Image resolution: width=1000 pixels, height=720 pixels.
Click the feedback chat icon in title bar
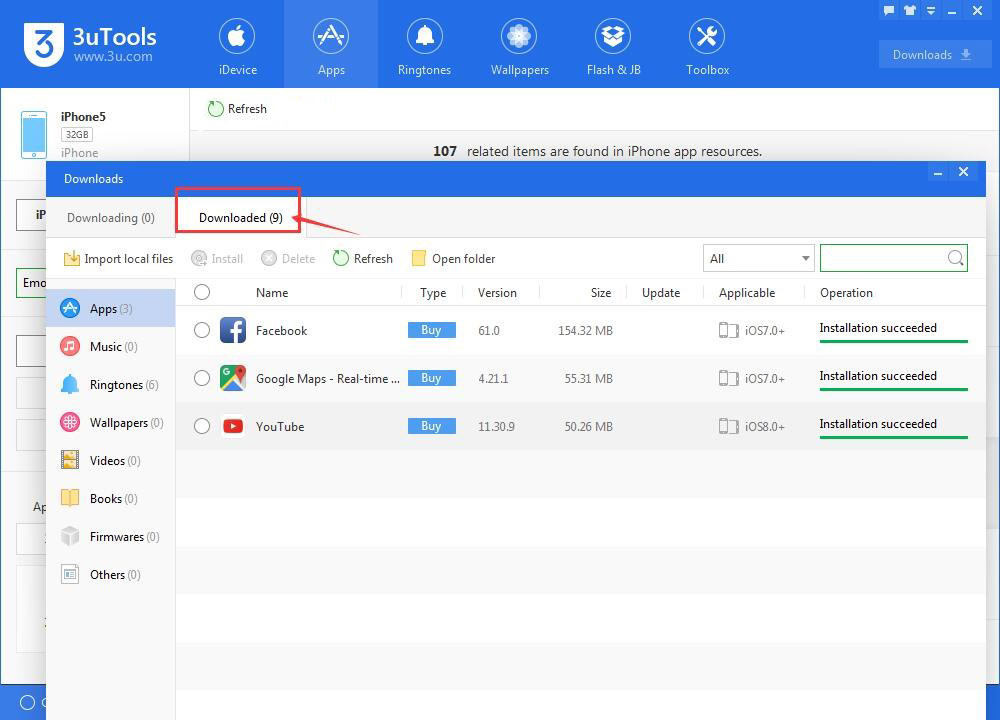tap(888, 10)
